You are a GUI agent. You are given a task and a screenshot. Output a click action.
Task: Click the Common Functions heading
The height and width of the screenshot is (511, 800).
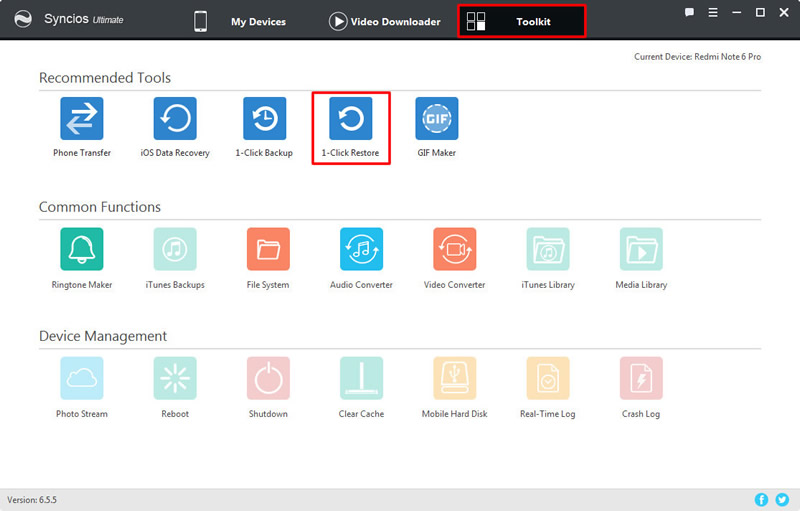tap(100, 207)
